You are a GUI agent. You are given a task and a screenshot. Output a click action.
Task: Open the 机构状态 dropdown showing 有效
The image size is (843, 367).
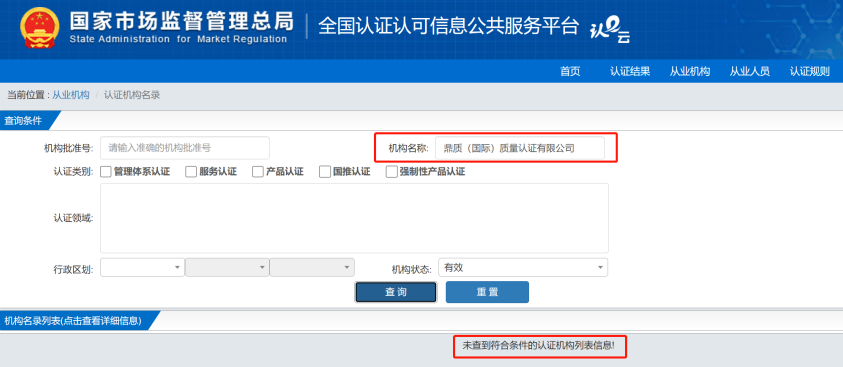tap(523, 268)
